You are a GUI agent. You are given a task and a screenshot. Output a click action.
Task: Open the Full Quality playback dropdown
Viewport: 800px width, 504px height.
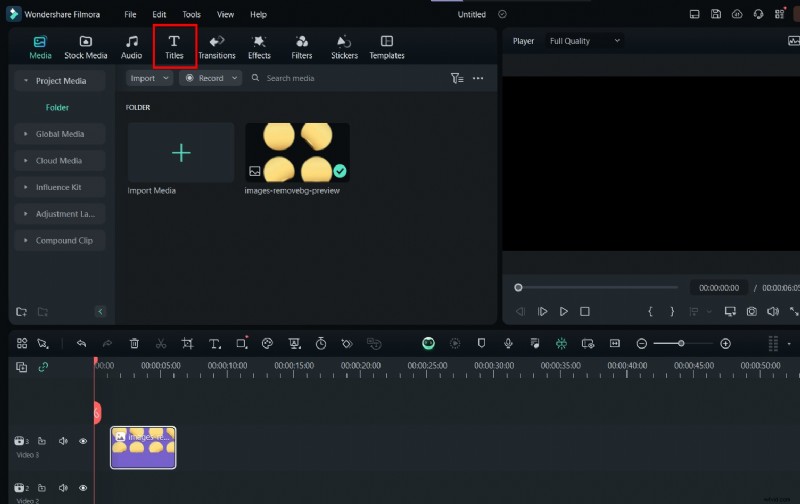(585, 41)
